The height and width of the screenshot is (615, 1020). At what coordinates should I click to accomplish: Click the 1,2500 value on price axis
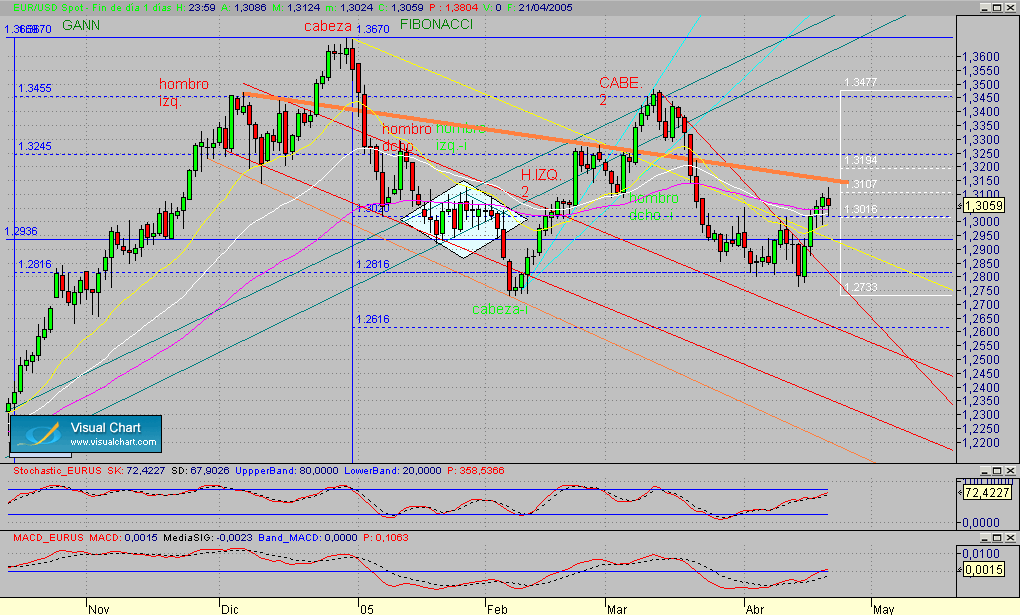click(982, 360)
